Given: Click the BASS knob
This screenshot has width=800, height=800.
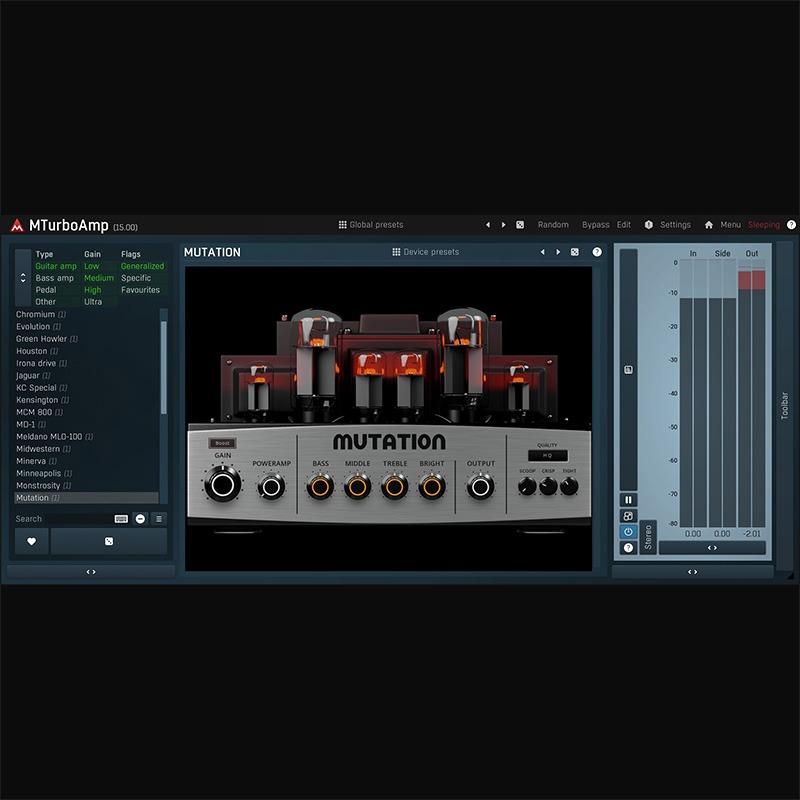Looking at the screenshot, I should tap(320, 486).
